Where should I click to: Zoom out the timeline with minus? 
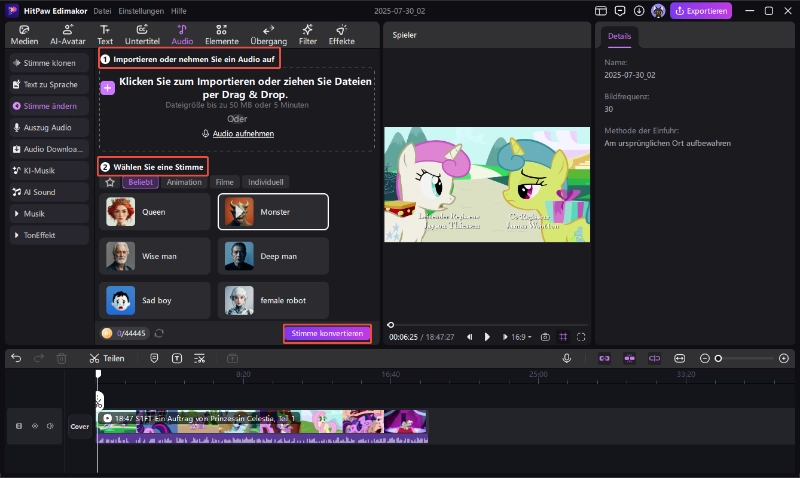tap(705, 358)
